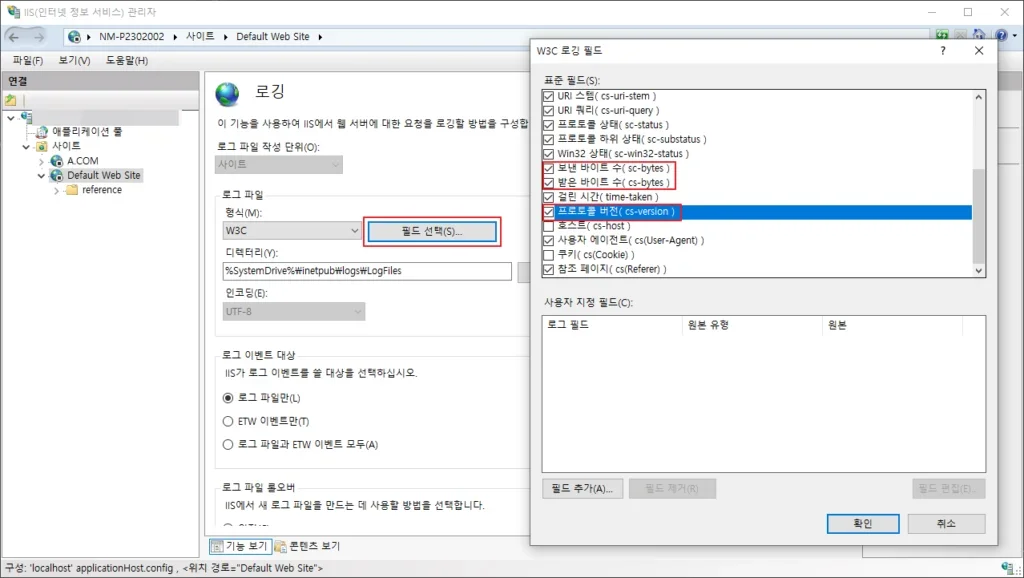Image resolution: width=1024 pixels, height=578 pixels.
Task: Click the content view icon at bottom
Action: click(281, 546)
